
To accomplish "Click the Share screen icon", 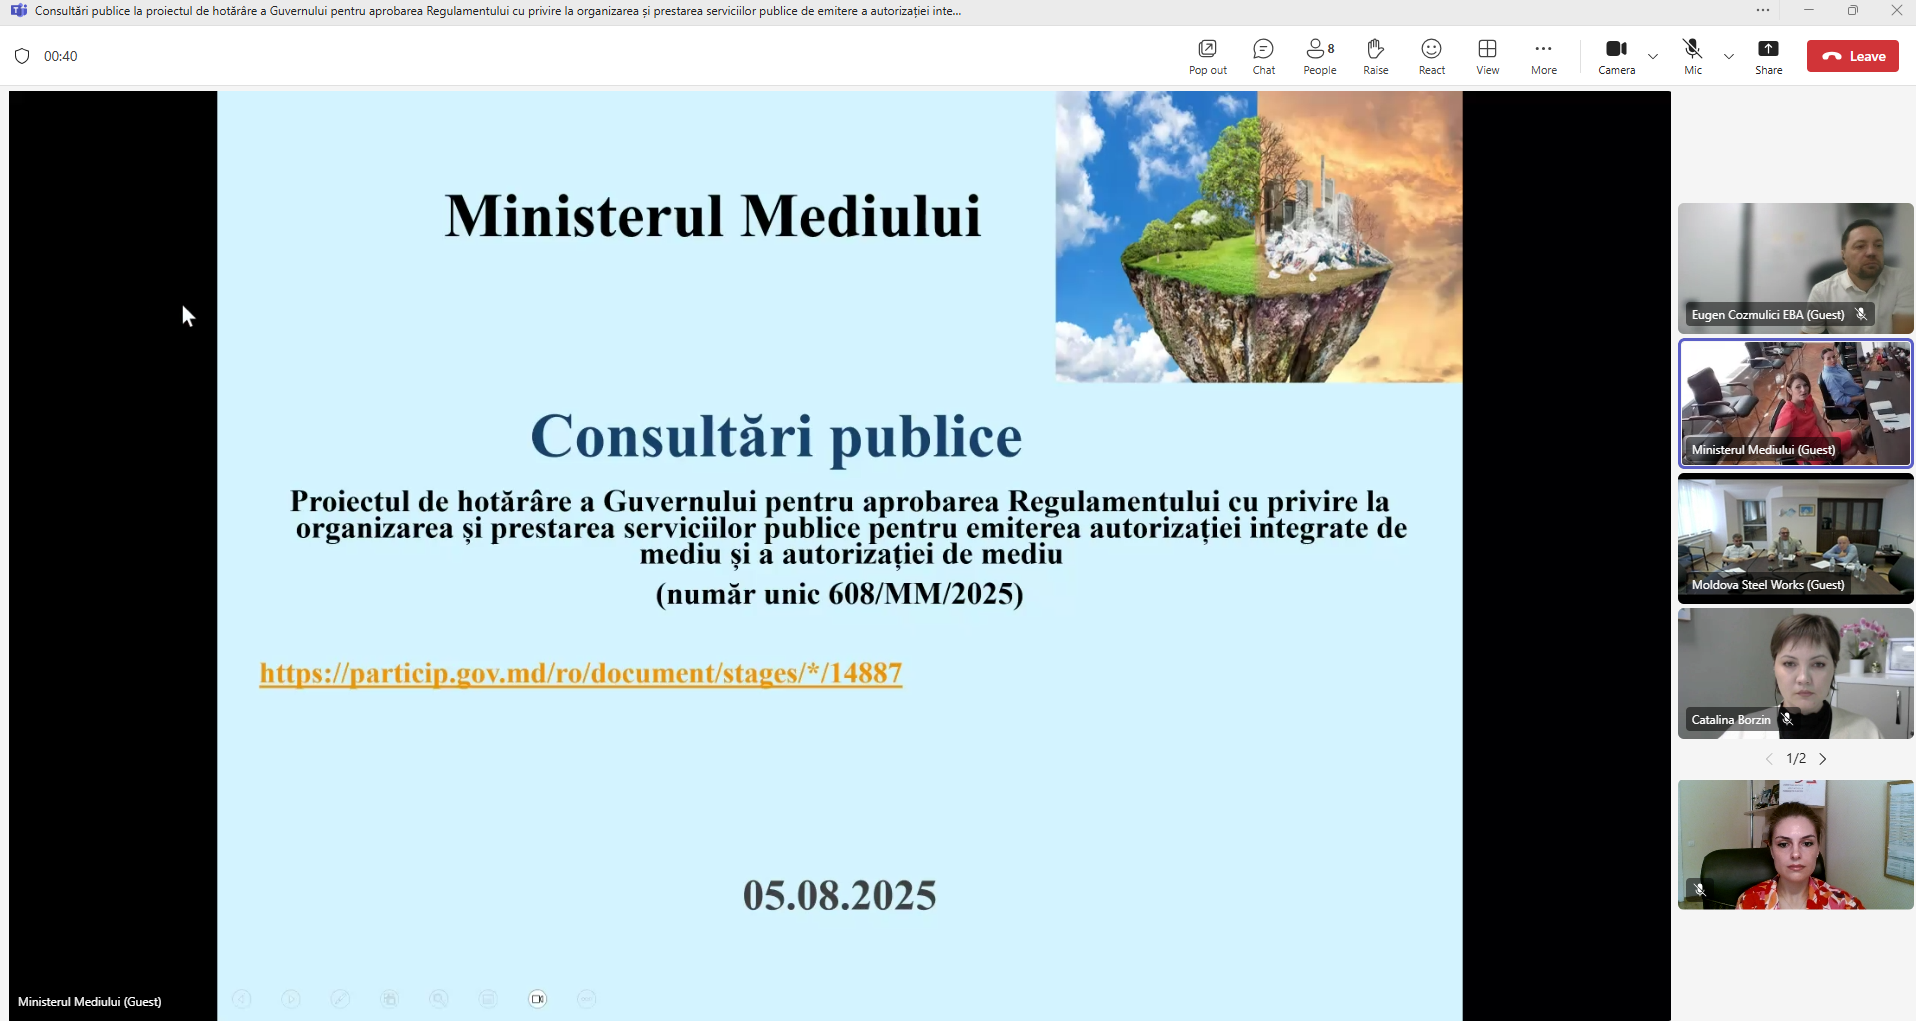I will pos(1768,56).
